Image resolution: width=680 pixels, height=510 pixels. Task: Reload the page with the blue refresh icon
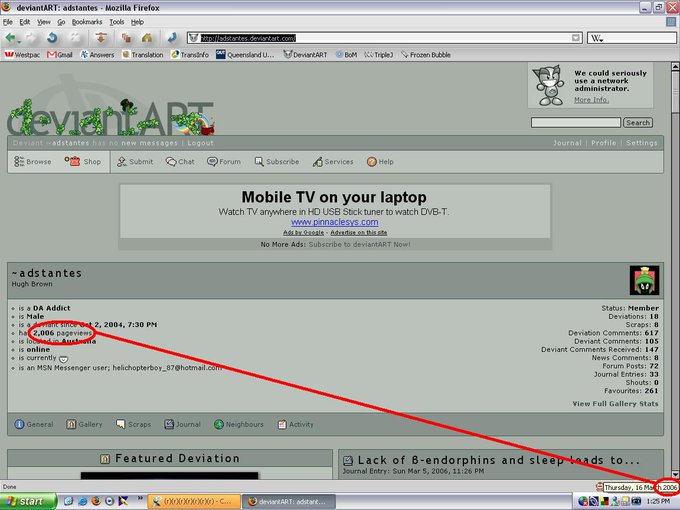point(52,38)
